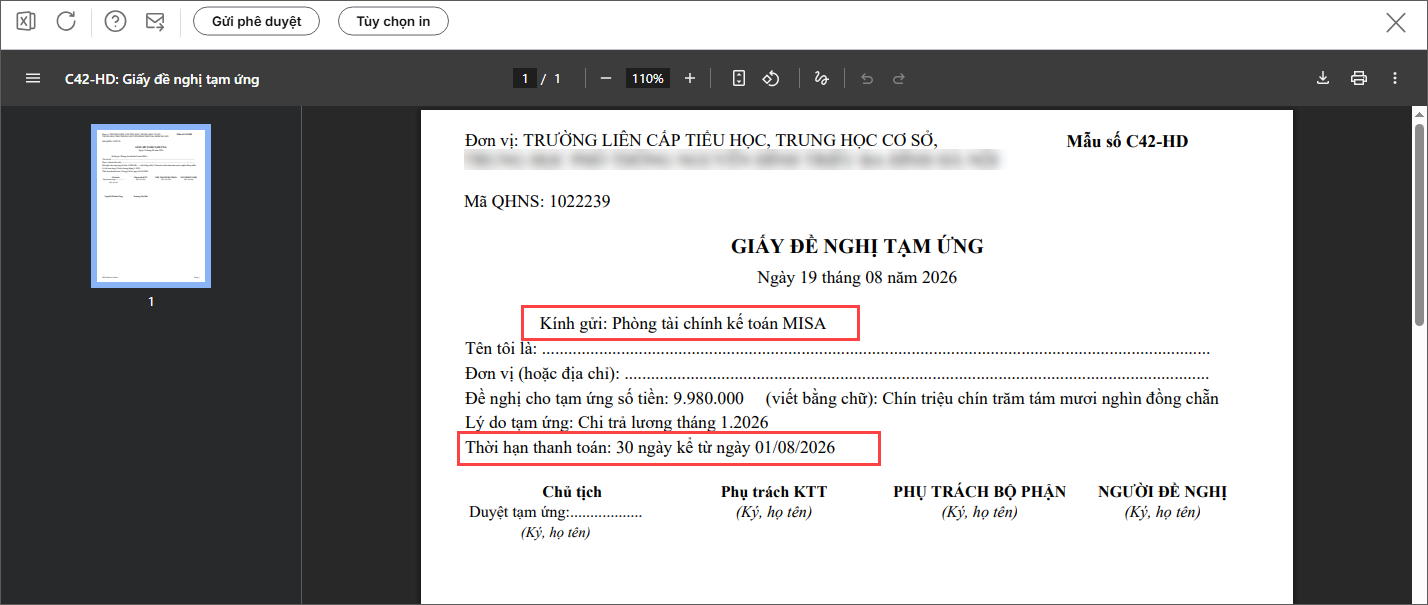Screen dimensions: 1428x605
Task: Click the Mã QHNS: 1022239 line
Action: 537,202
